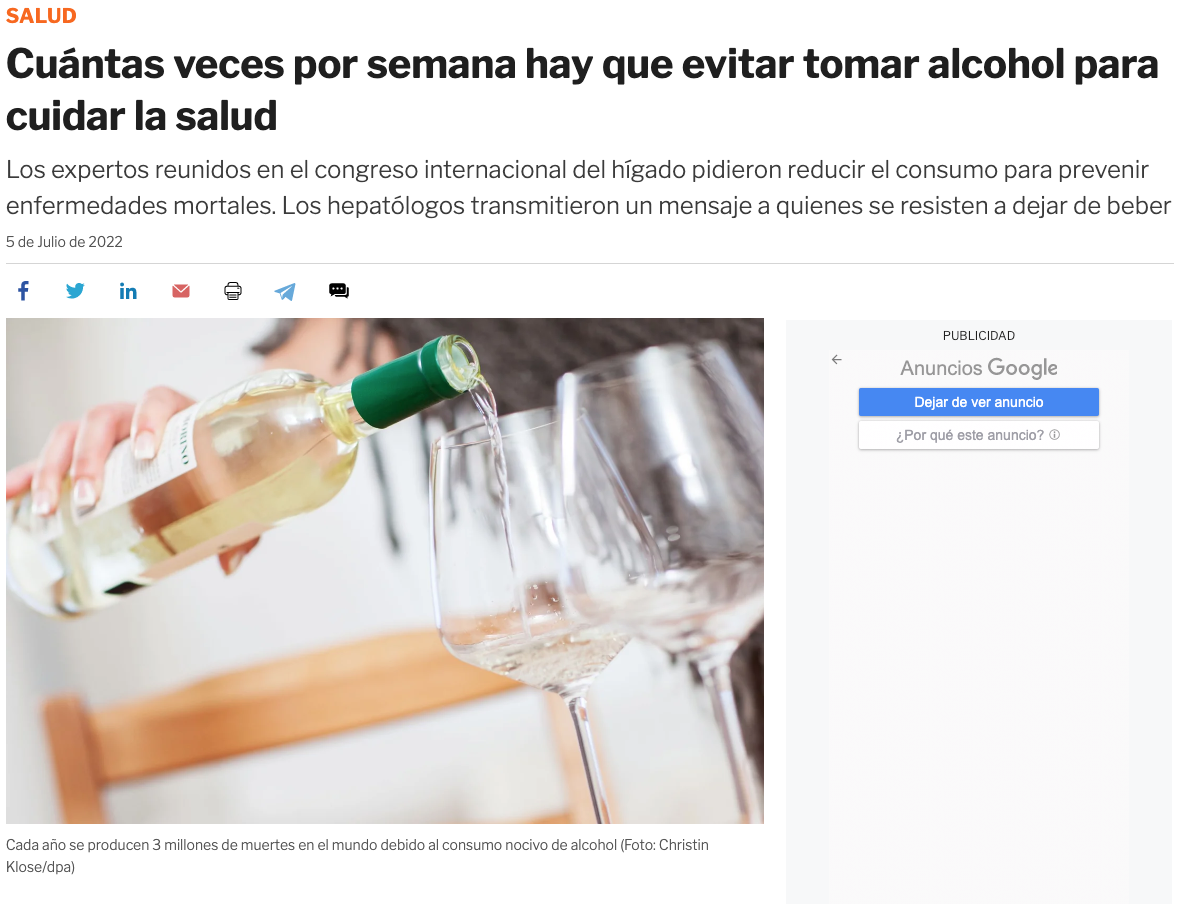Share article via Telegram icon
This screenshot has width=1186, height=904.
pos(285,291)
